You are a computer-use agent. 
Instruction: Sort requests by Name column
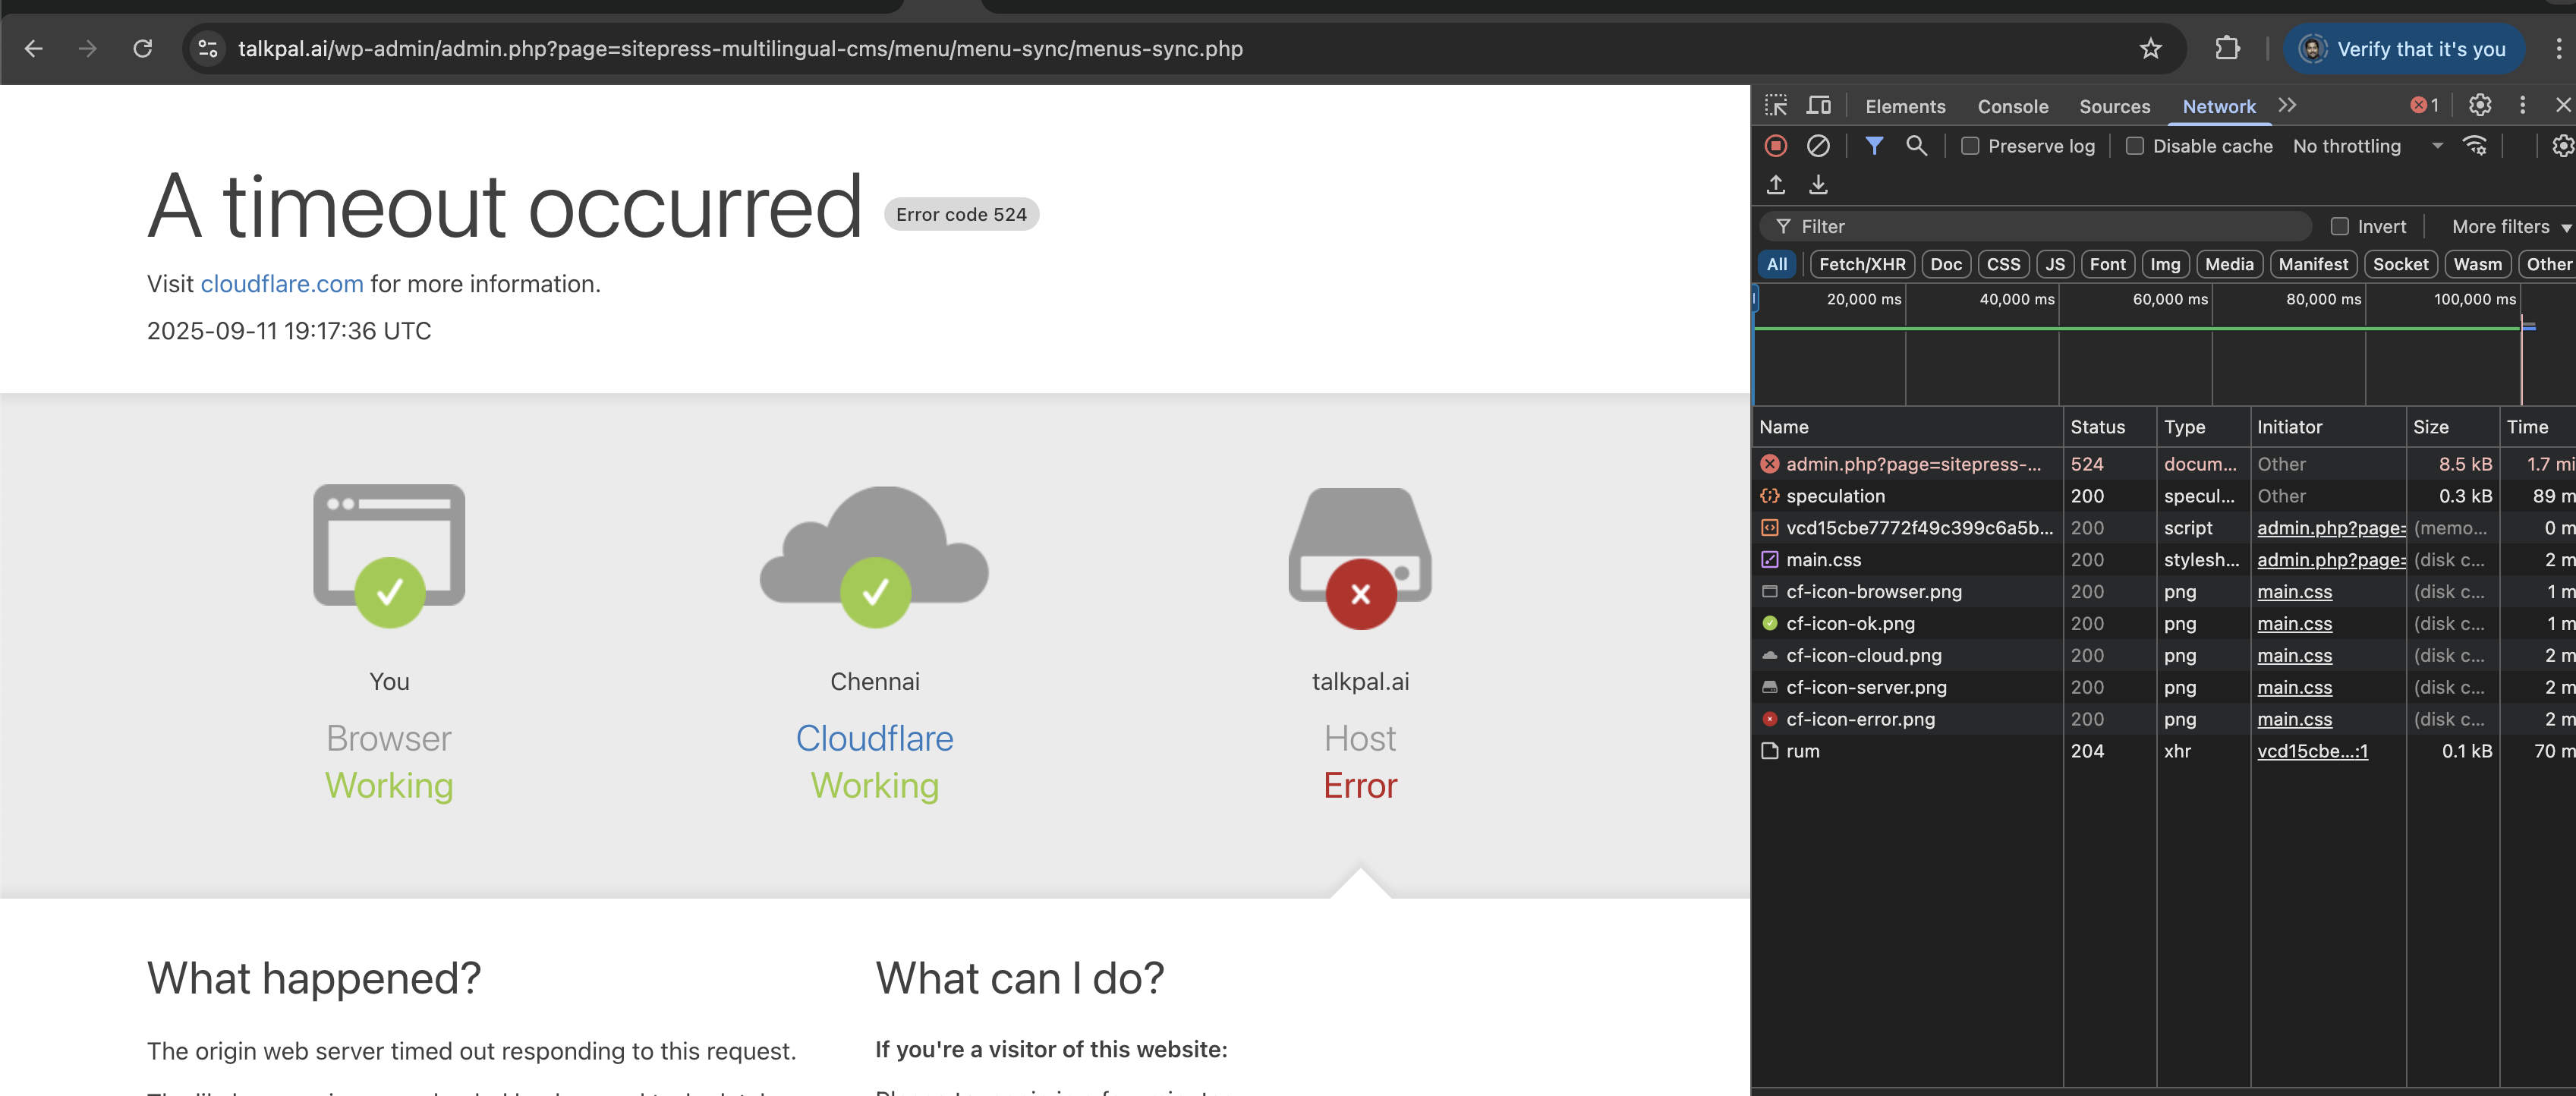click(1907, 427)
